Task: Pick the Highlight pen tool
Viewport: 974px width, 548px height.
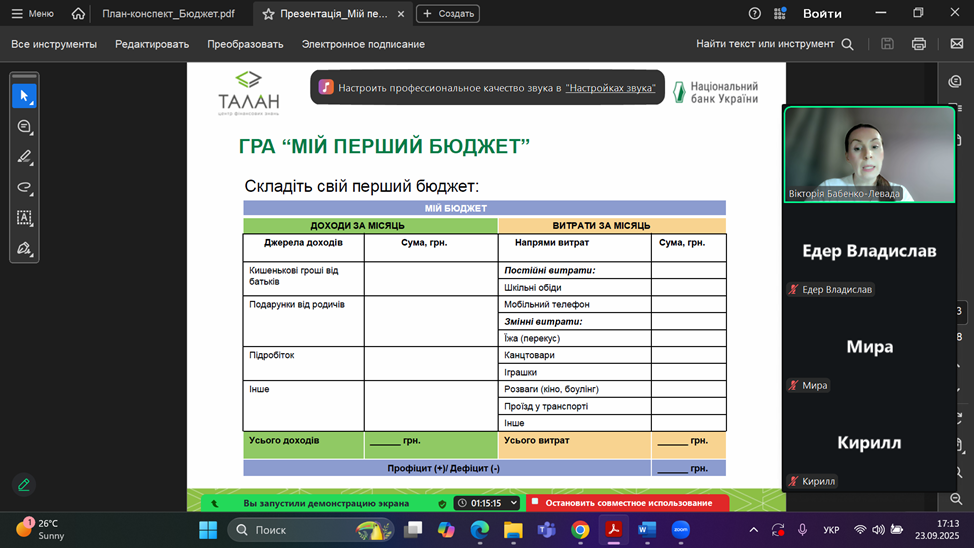Action: pyautogui.click(x=24, y=157)
